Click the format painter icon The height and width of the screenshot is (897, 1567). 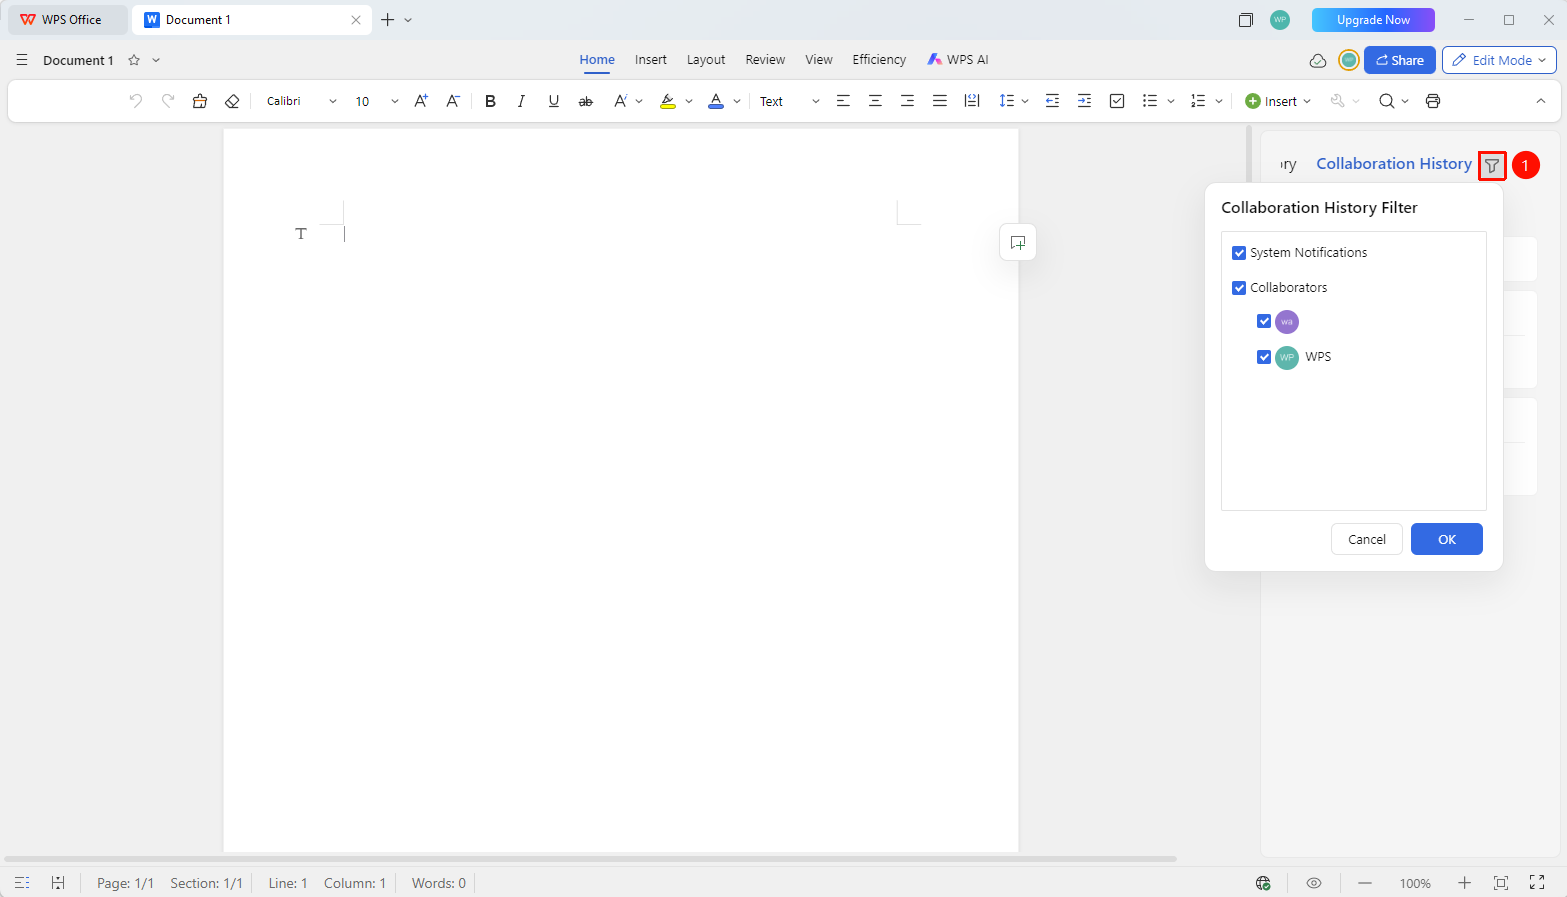coord(200,101)
